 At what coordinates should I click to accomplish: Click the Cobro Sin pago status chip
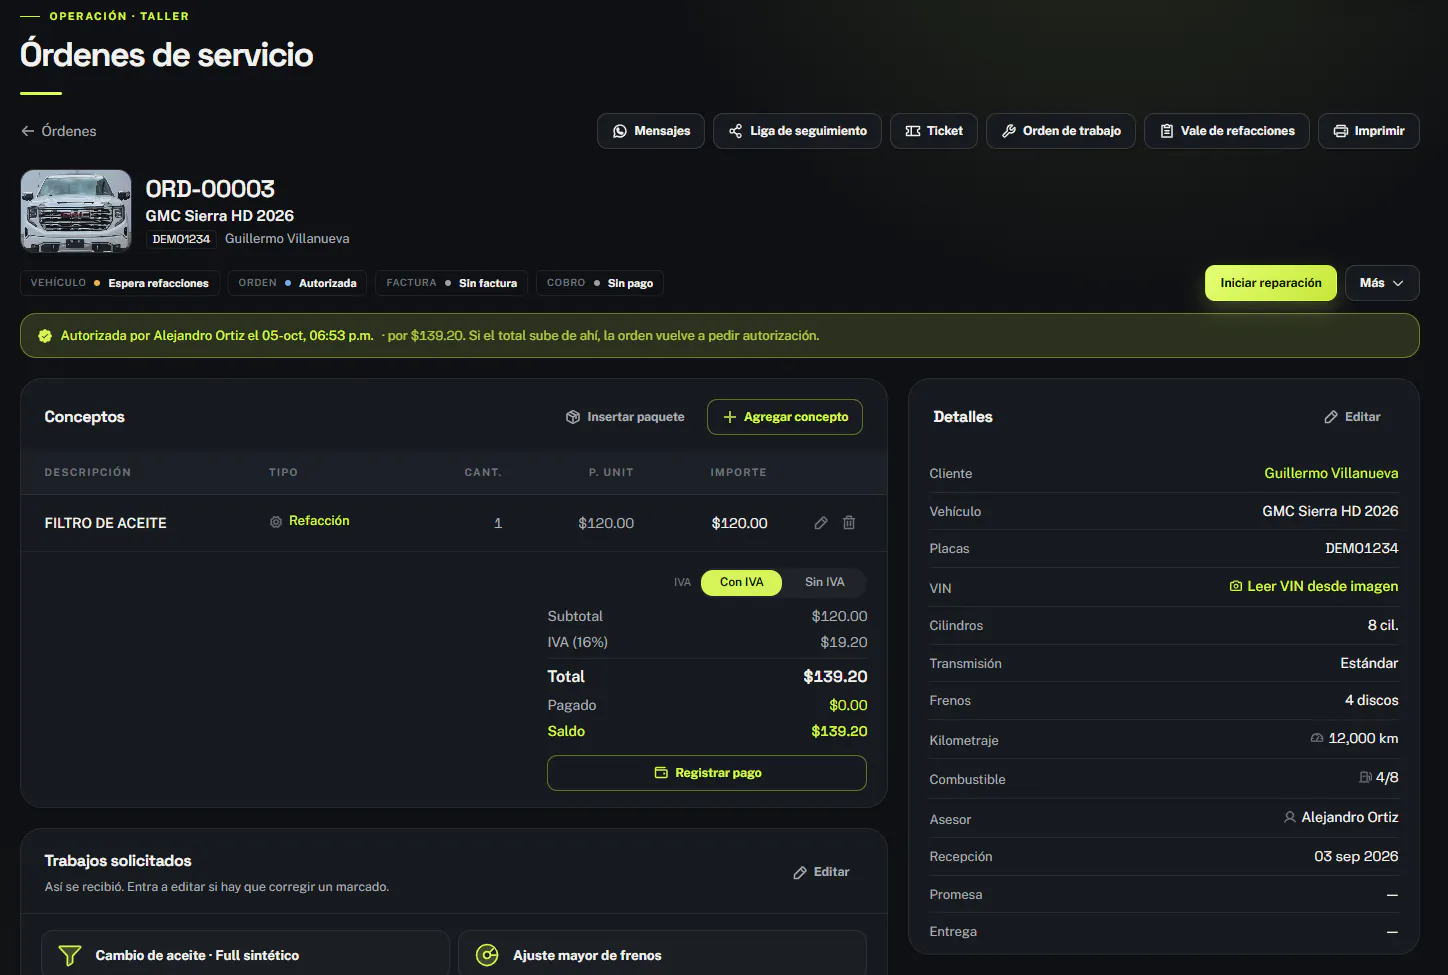600,283
